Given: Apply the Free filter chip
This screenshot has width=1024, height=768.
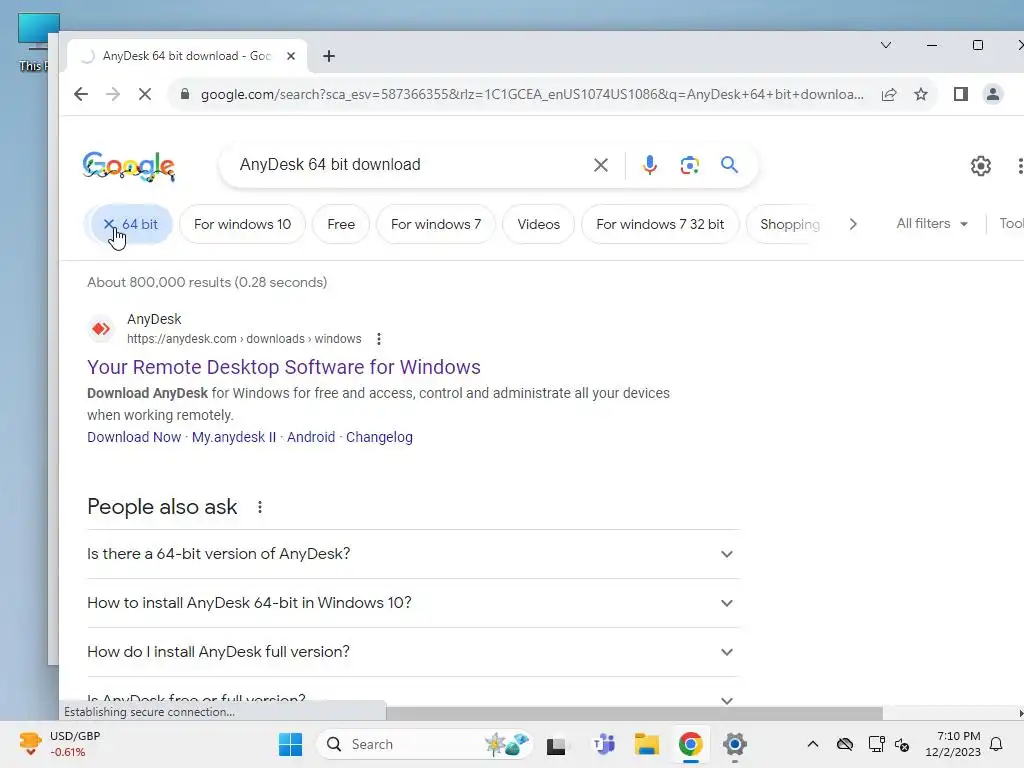Looking at the screenshot, I should pos(341,224).
